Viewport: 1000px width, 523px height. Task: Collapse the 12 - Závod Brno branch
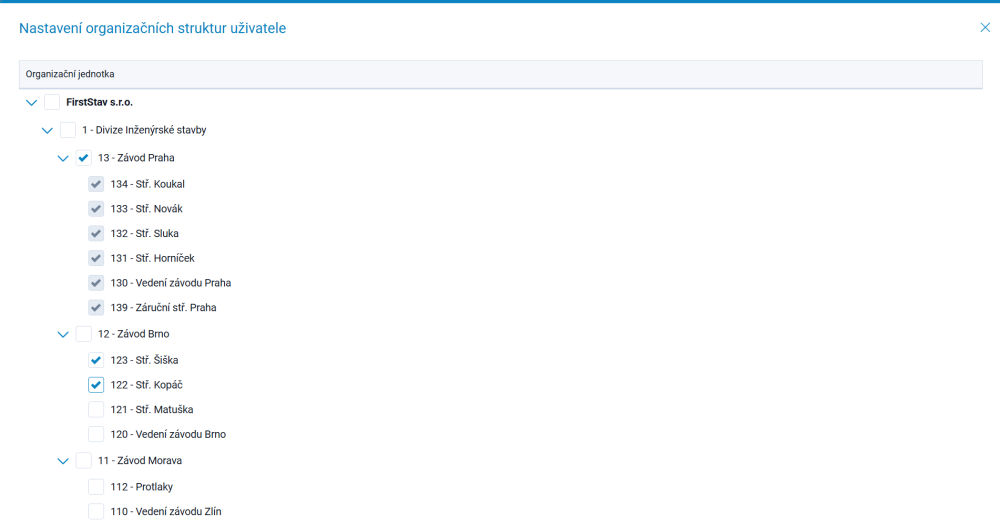coord(62,334)
